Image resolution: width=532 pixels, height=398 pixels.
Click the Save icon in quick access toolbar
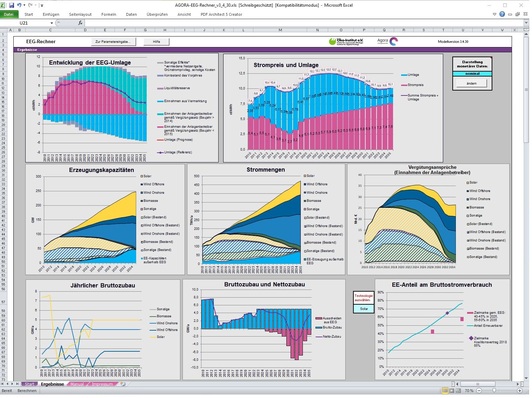coord(12,5)
